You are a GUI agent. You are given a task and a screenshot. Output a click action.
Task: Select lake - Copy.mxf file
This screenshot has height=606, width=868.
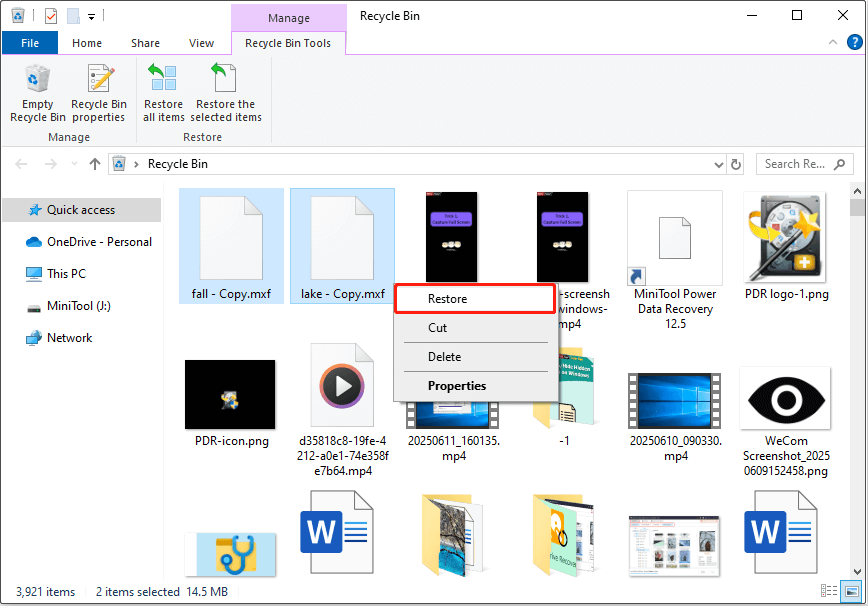(343, 246)
